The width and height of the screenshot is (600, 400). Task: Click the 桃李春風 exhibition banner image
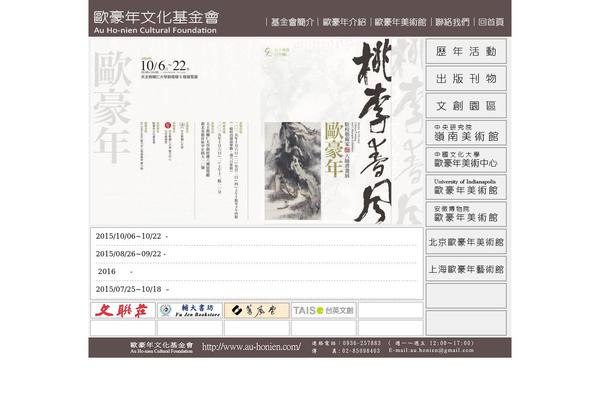(x=257, y=132)
